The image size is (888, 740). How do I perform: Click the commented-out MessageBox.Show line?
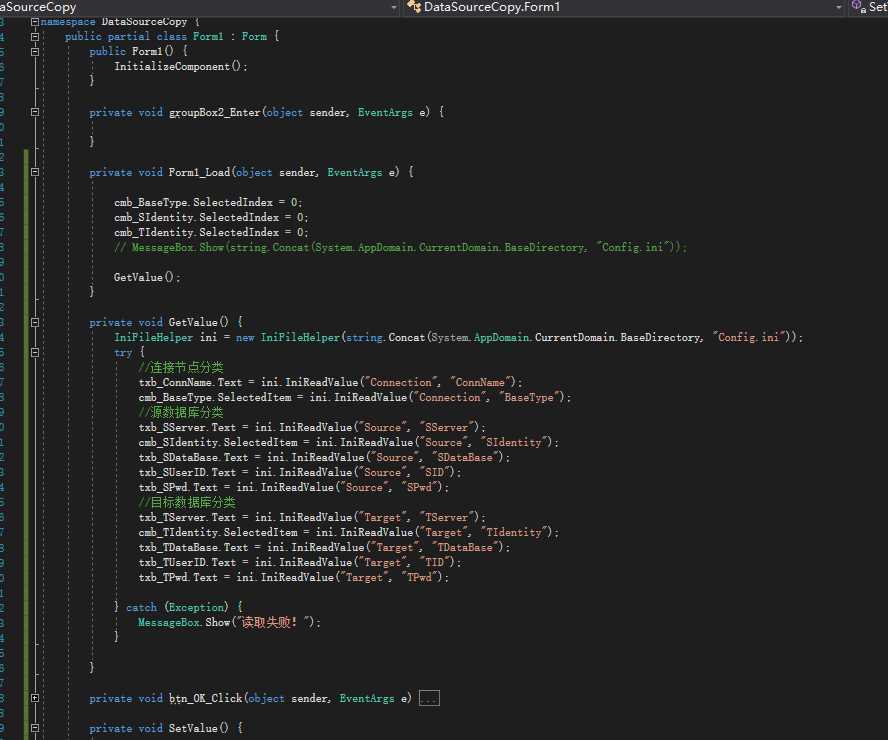point(400,247)
